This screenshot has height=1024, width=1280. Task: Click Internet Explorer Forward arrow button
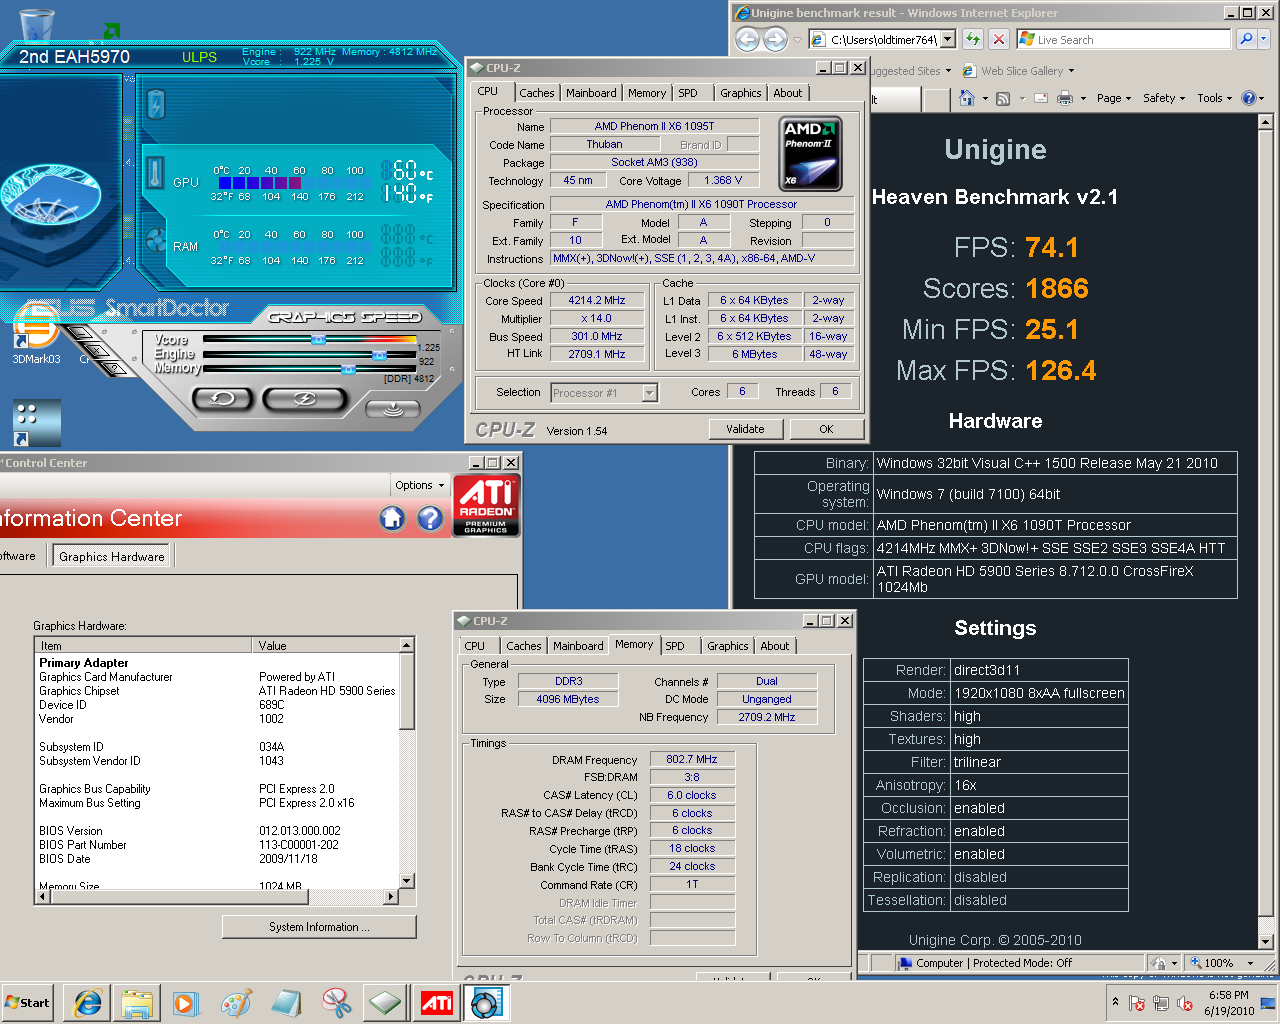[775, 39]
